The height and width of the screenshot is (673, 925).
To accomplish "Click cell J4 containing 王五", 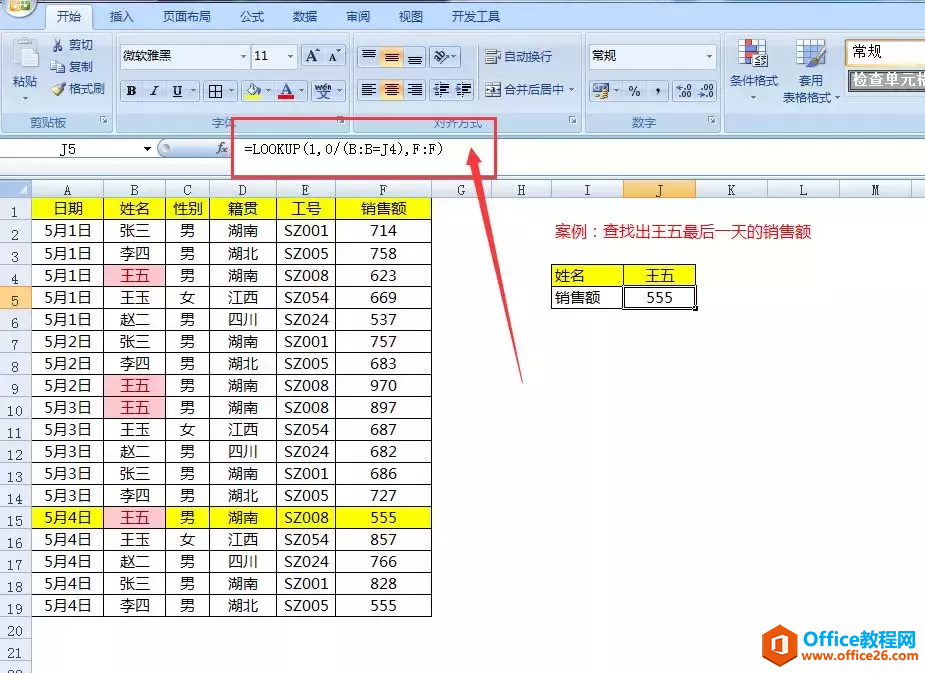I will 659,275.
